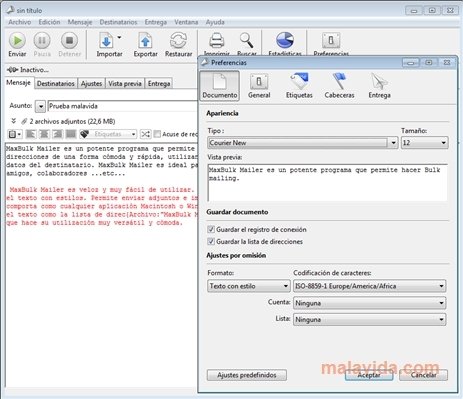
Task: Expand the attachments double-chevron
Action: tap(14, 121)
